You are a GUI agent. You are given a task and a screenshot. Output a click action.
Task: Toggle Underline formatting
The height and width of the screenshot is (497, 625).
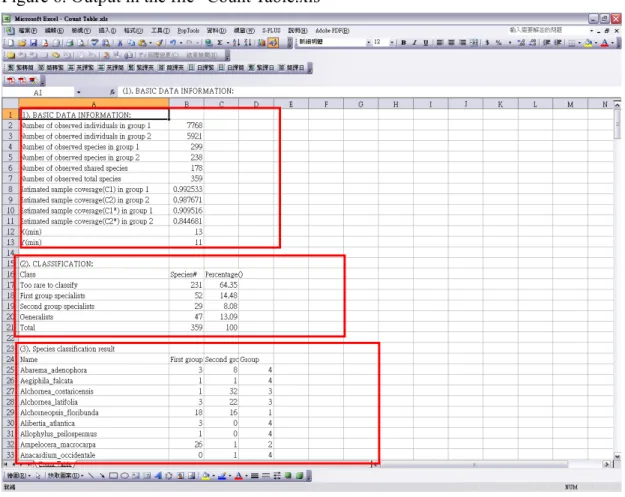426,43
